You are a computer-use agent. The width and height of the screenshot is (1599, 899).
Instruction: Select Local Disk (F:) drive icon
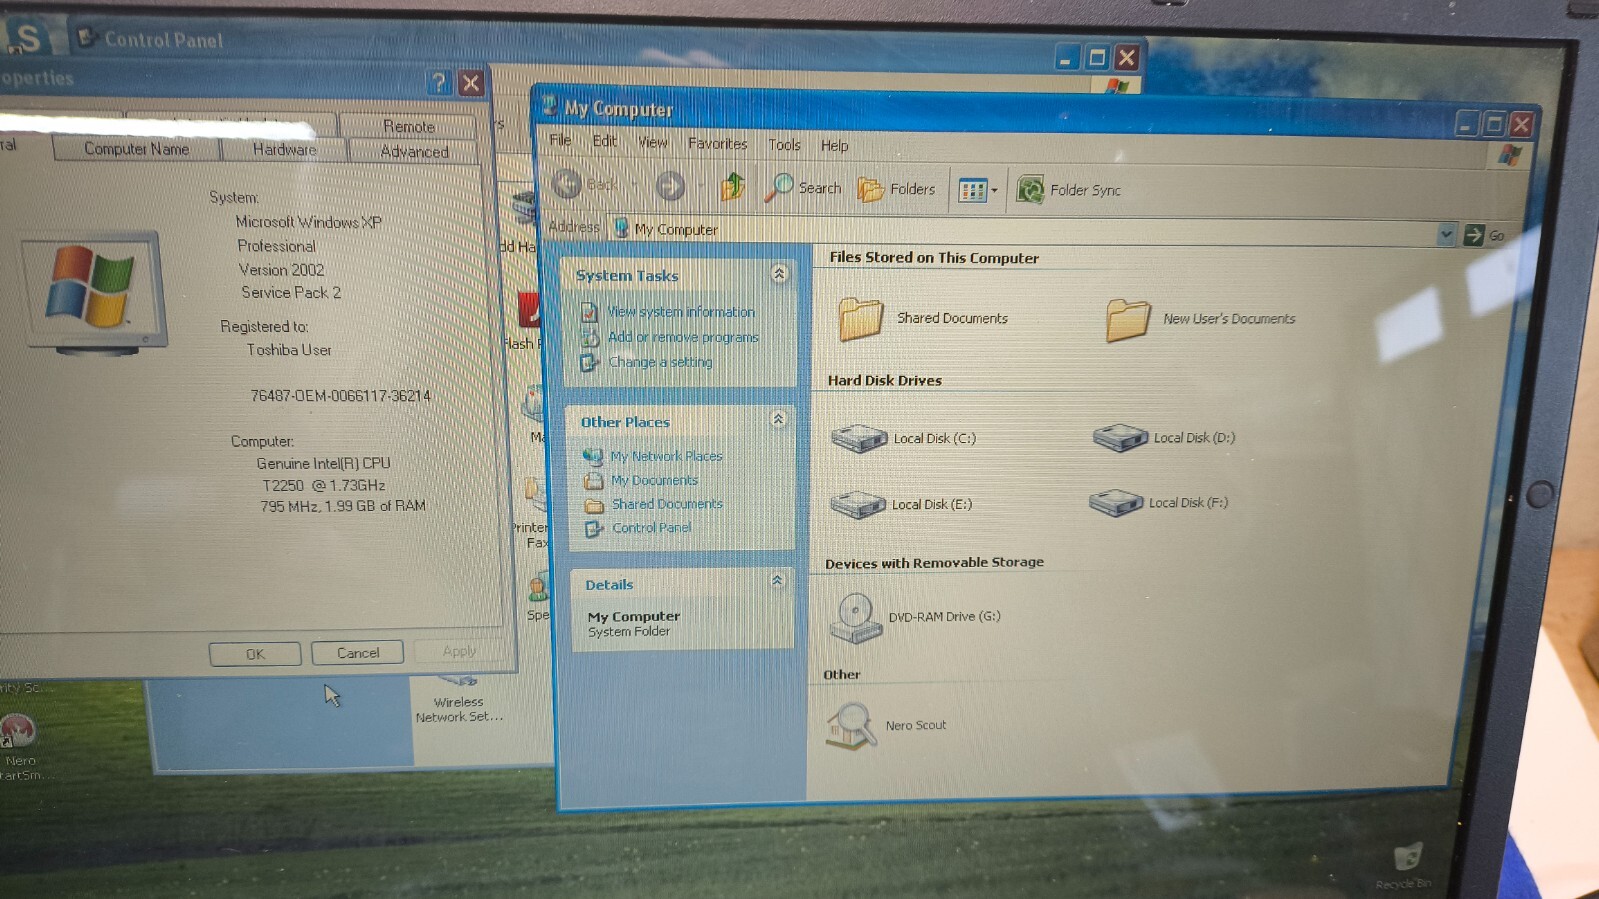coord(1116,502)
